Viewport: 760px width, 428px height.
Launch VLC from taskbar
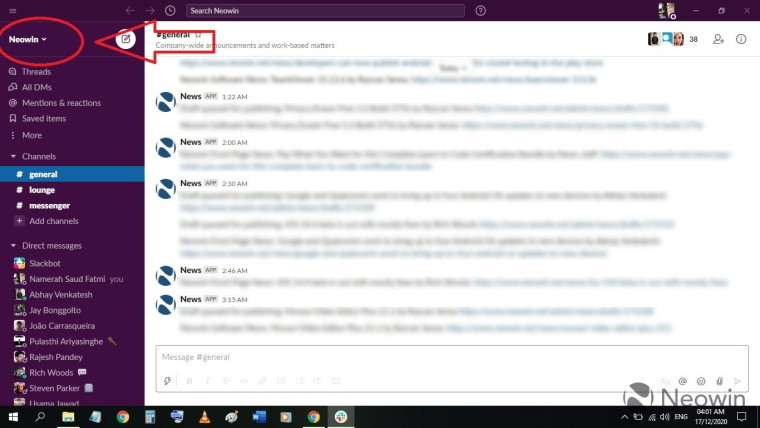click(x=205, y=417)
